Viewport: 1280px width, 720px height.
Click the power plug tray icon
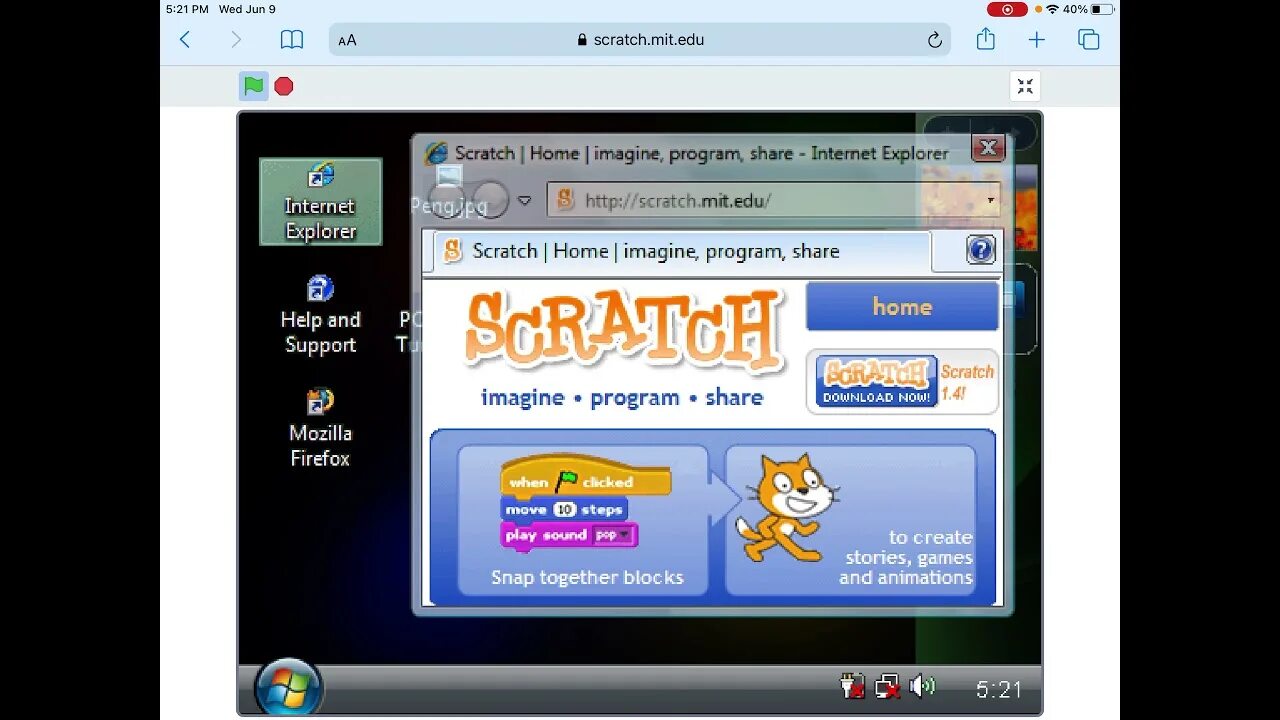[x=852, y=687]
